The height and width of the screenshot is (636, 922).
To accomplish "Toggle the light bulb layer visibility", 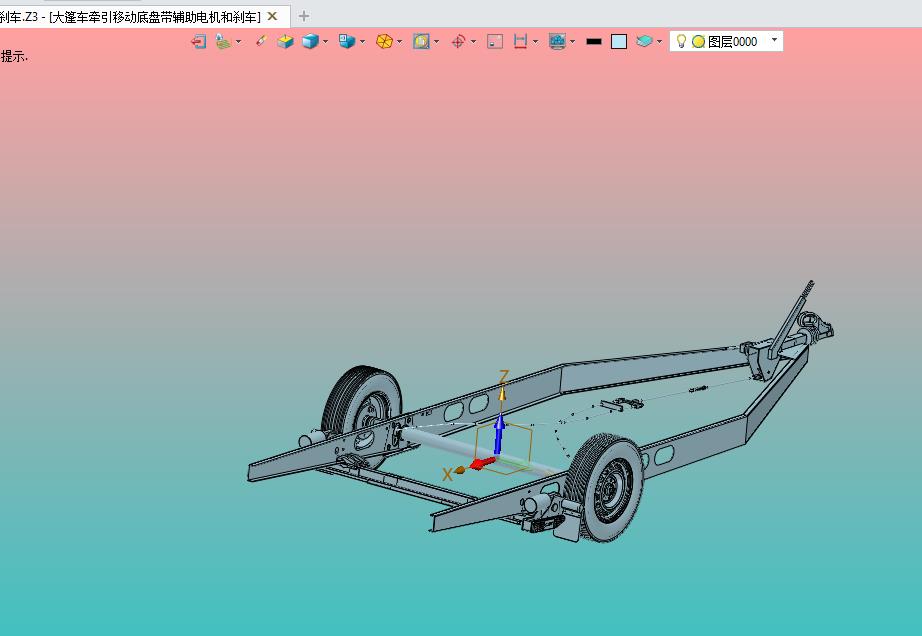I will coord(681,41).
